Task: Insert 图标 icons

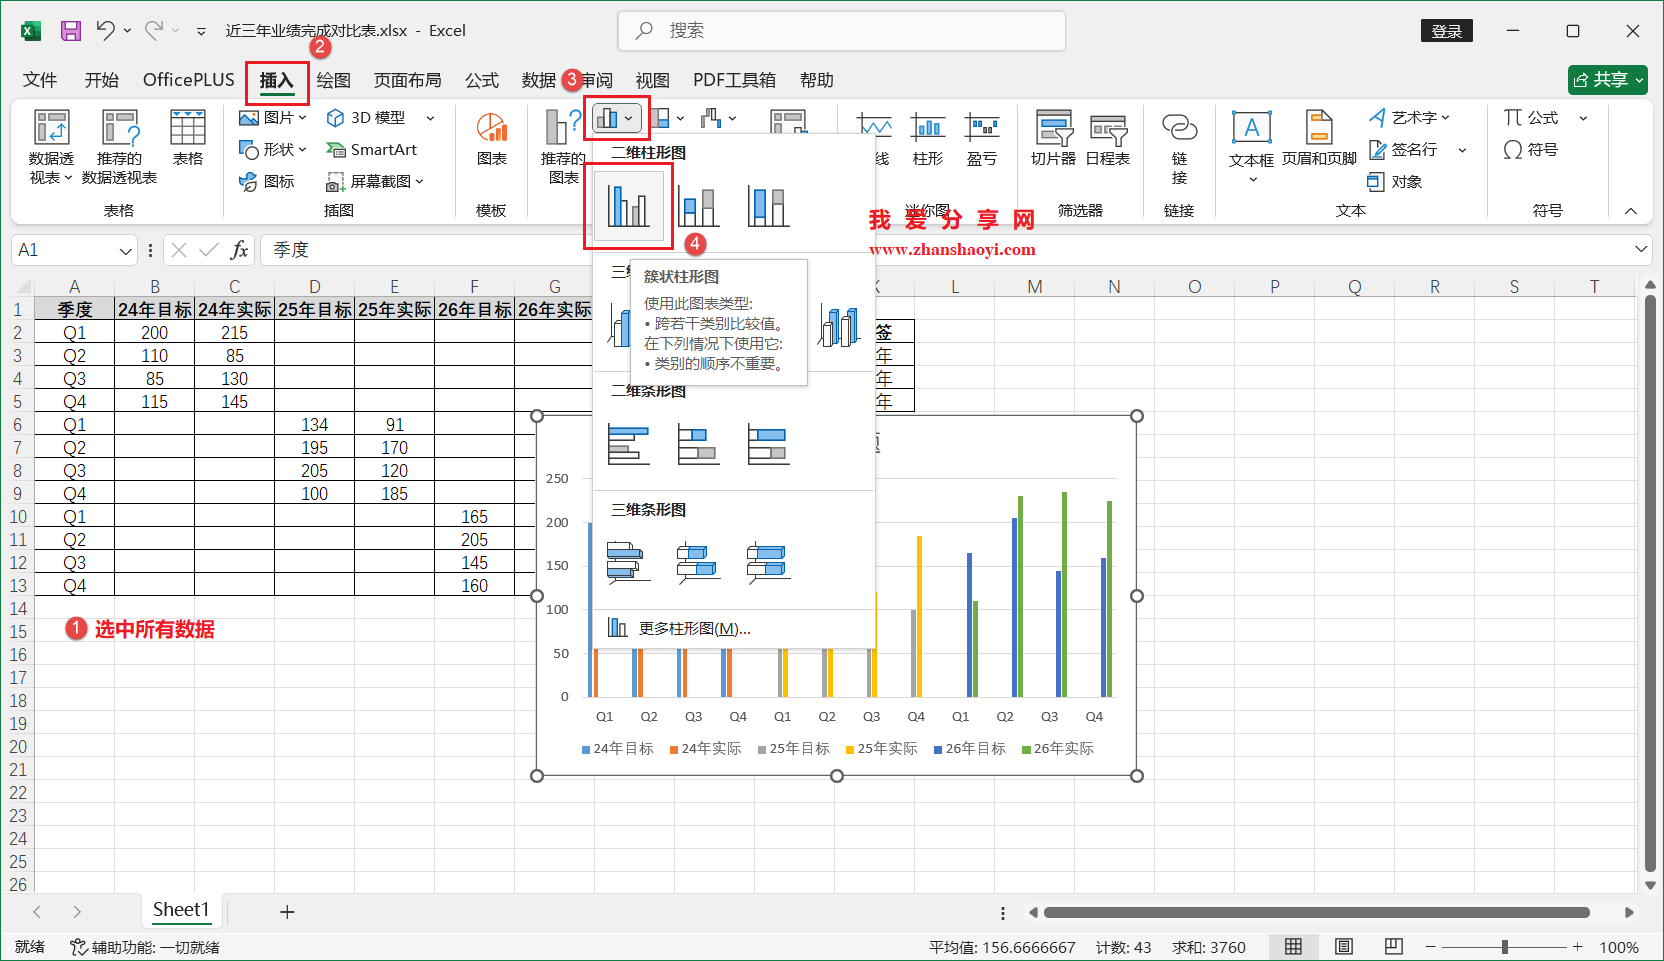Action: pyautogui.click(x=267, y=181)
